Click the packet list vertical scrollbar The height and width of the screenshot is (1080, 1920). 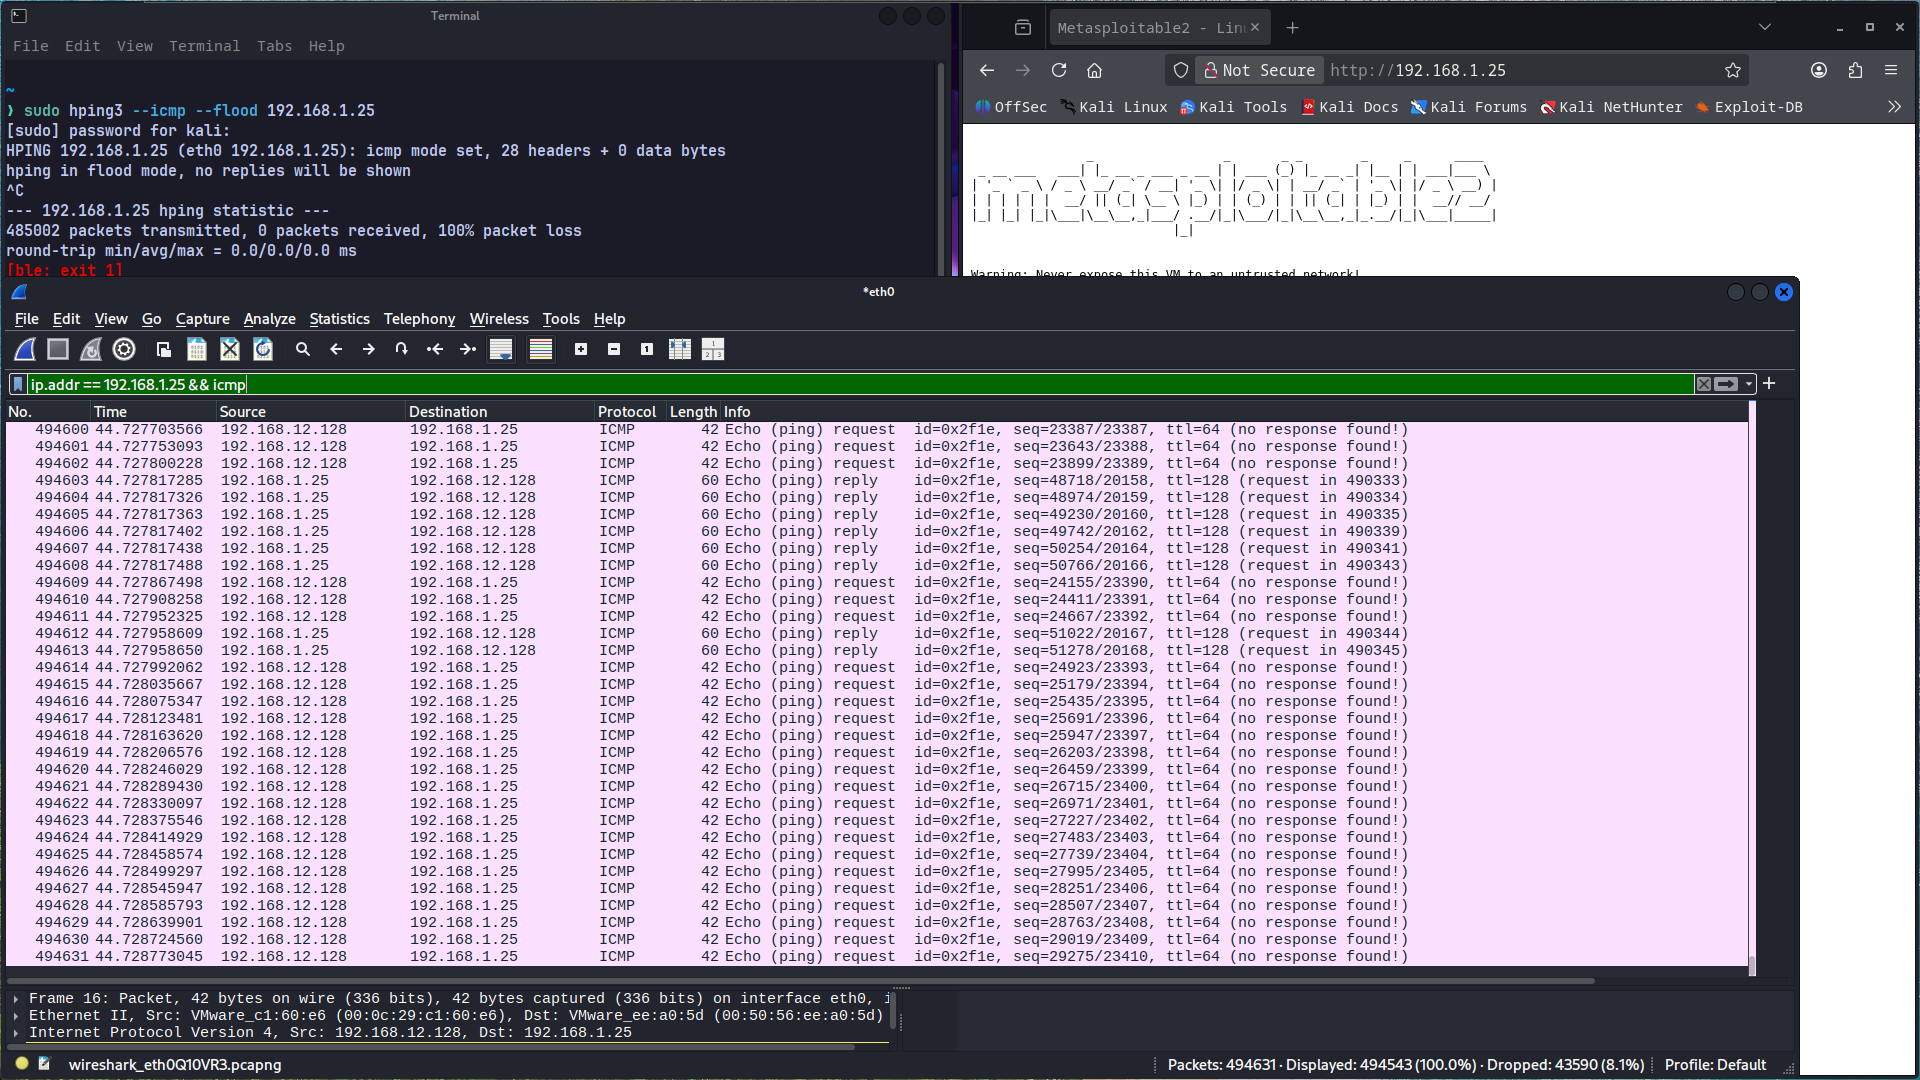[x=1752, y=690]
